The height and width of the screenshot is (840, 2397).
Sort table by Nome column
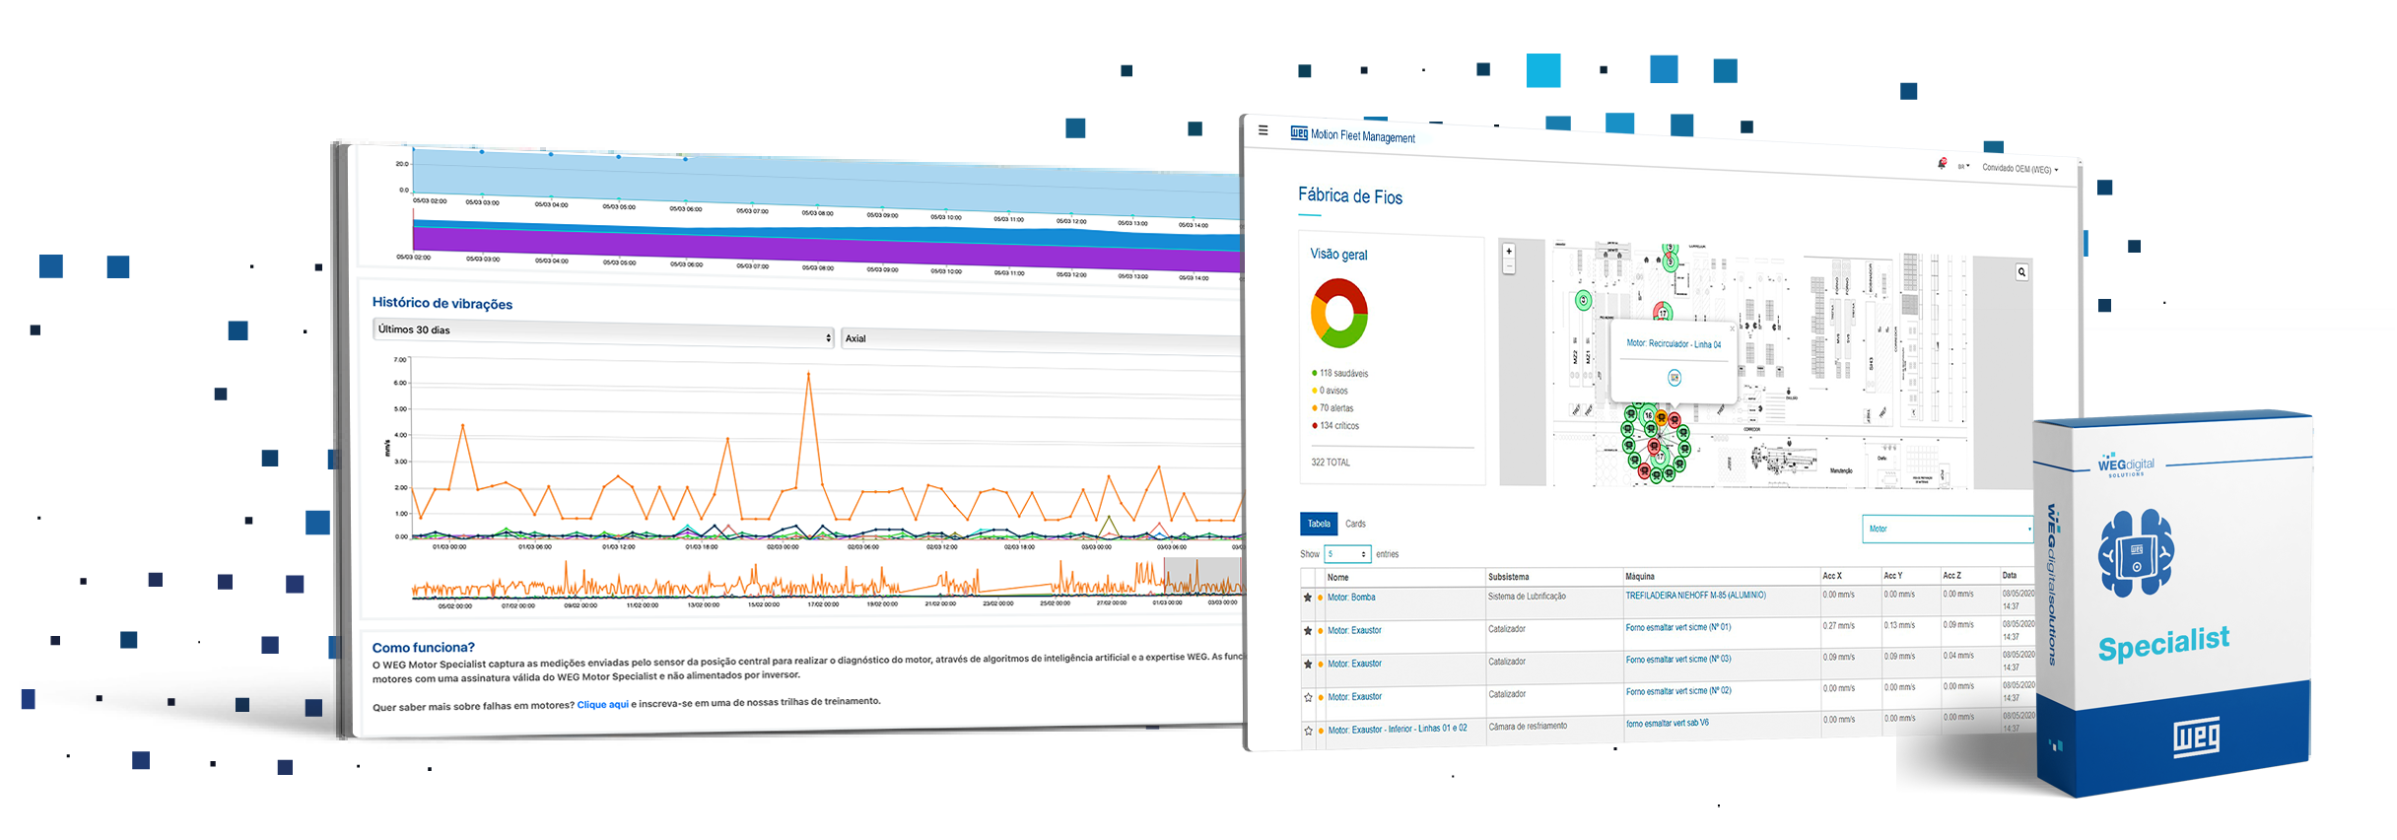1403,577
